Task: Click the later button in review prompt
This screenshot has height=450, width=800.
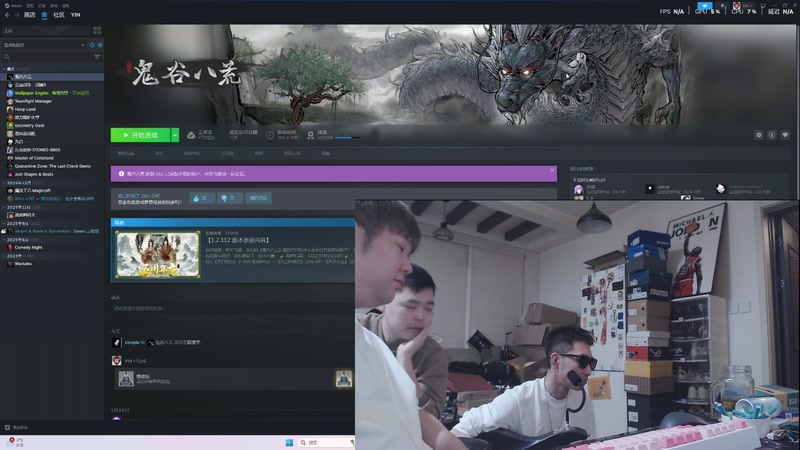Action: 258,198
